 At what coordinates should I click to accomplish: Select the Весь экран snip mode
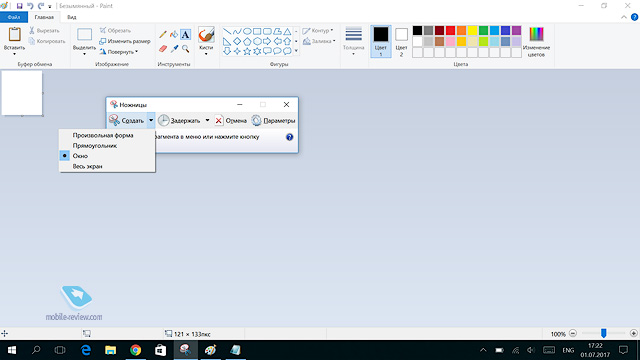(x=107, y=167)
